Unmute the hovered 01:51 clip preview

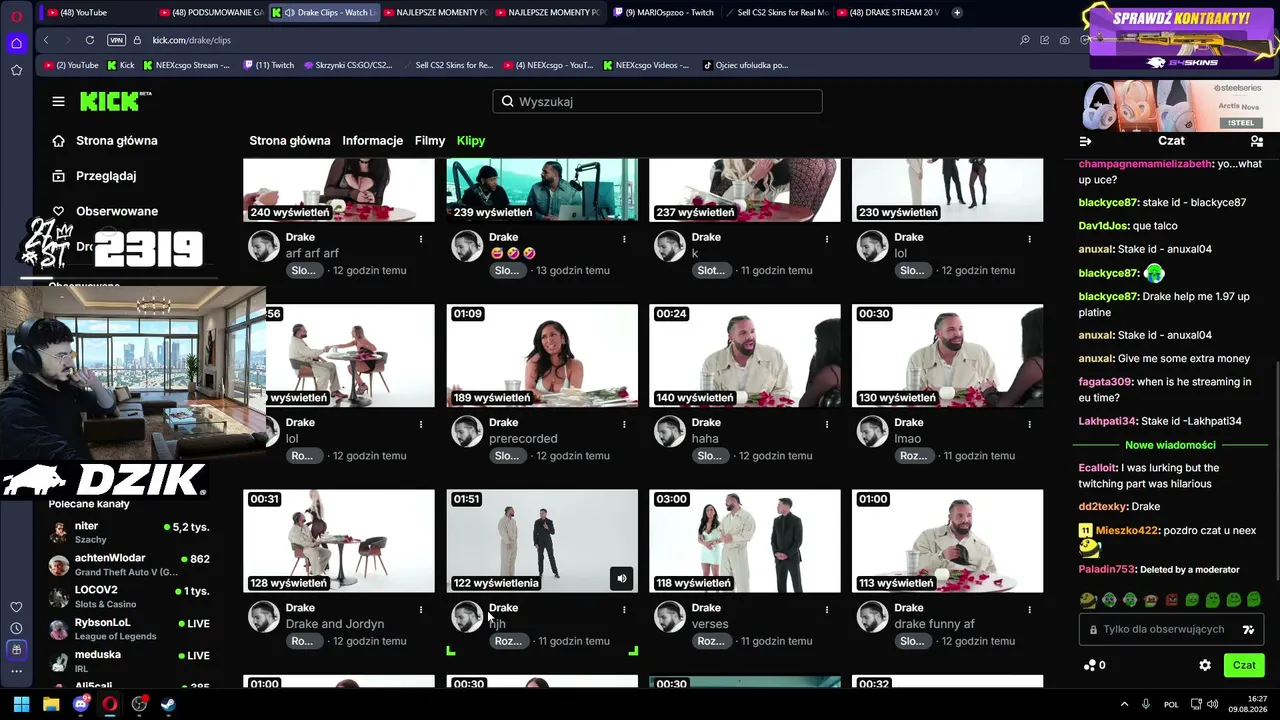pos(622,578)
